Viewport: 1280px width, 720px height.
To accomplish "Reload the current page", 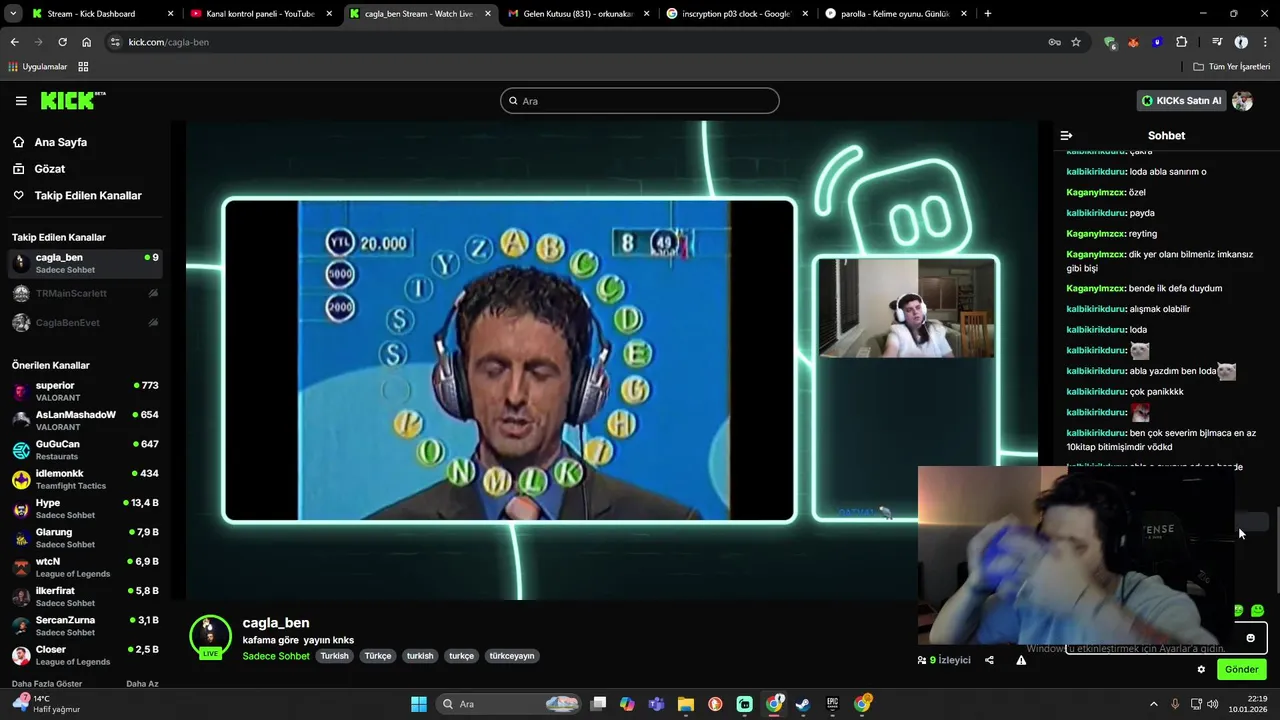I will pos(62,42).
